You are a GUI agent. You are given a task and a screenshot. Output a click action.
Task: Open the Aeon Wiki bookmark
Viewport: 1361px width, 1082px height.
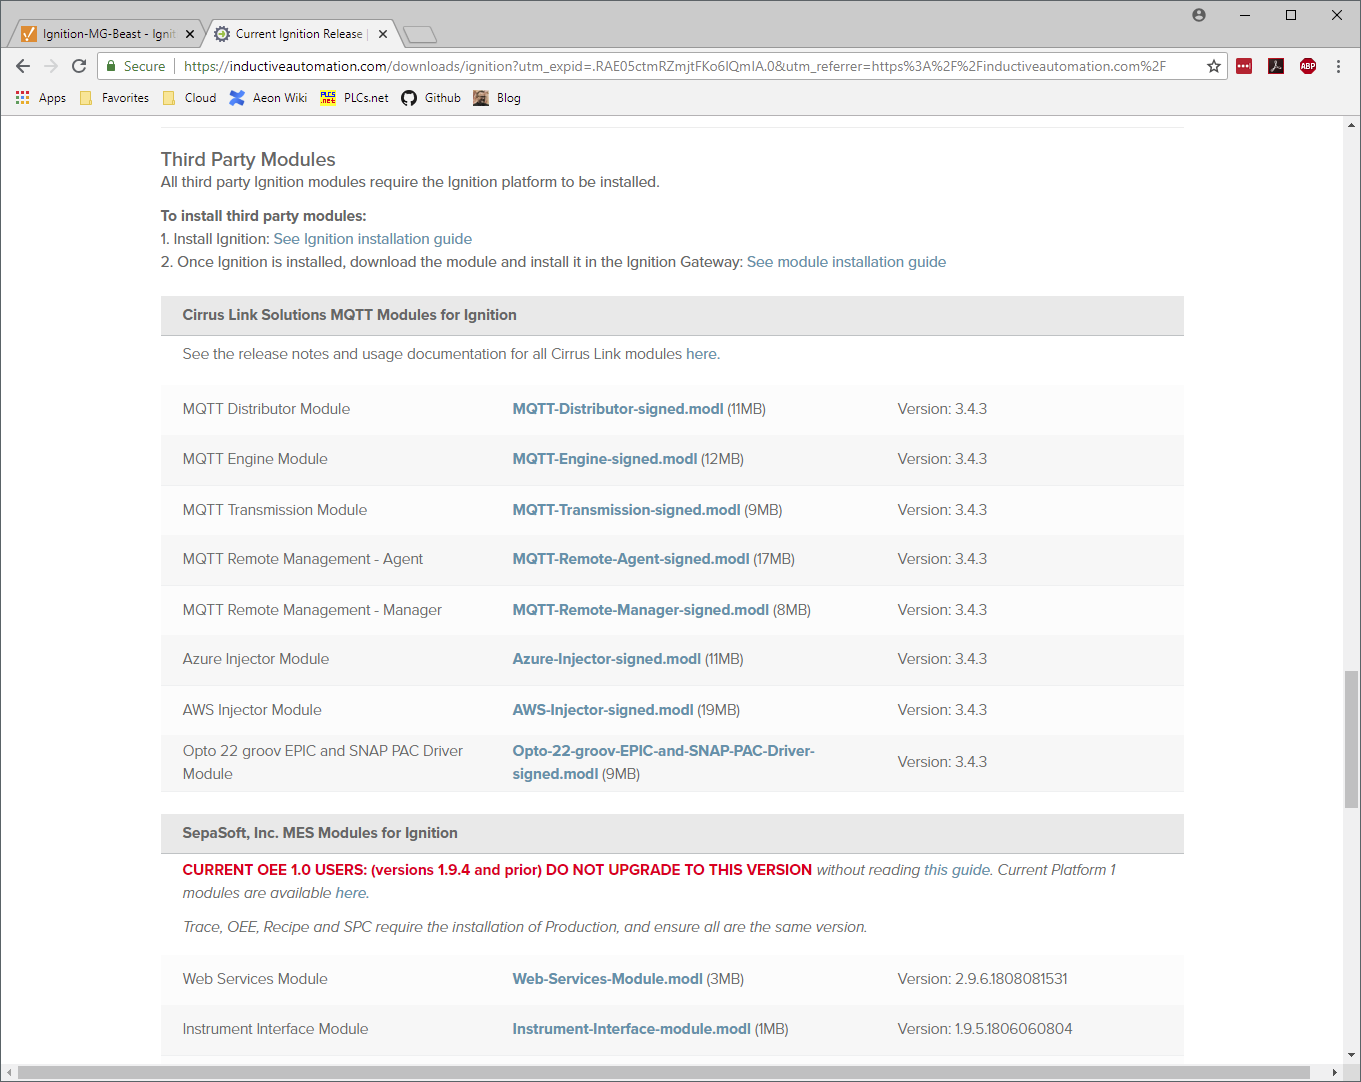coord(268,98)
